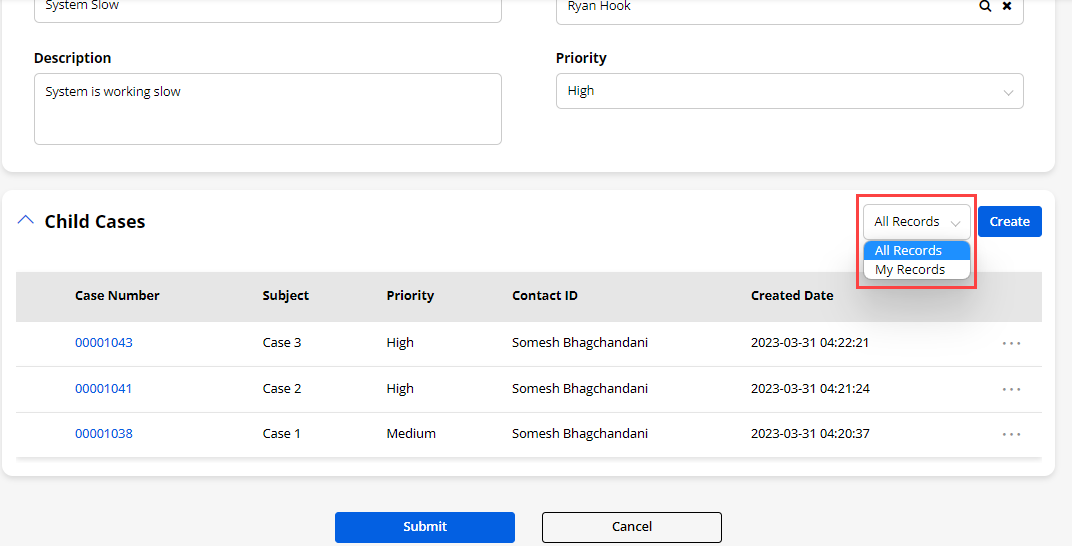Open case number 00001041 link
The height and width of the screenshot is (546, 1072).
(104, 389)
